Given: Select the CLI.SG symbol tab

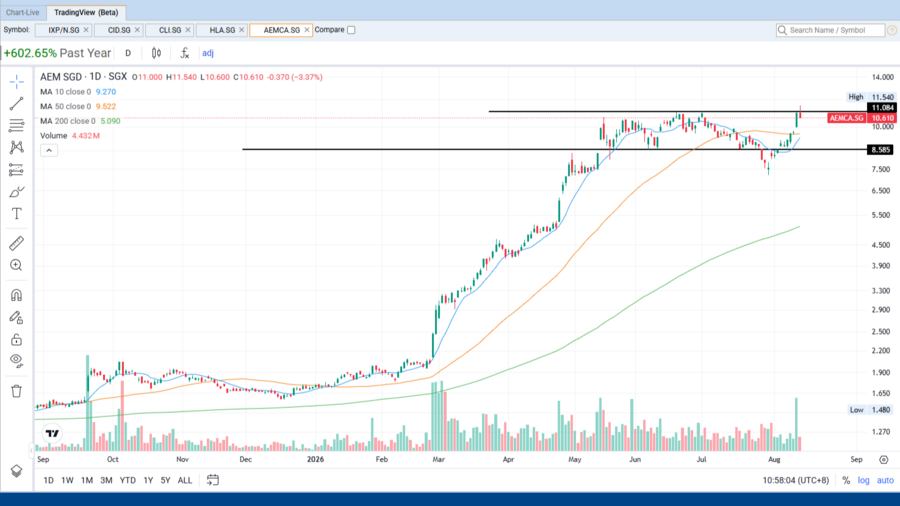Looking at the screenshot, I should click(170, 30).
